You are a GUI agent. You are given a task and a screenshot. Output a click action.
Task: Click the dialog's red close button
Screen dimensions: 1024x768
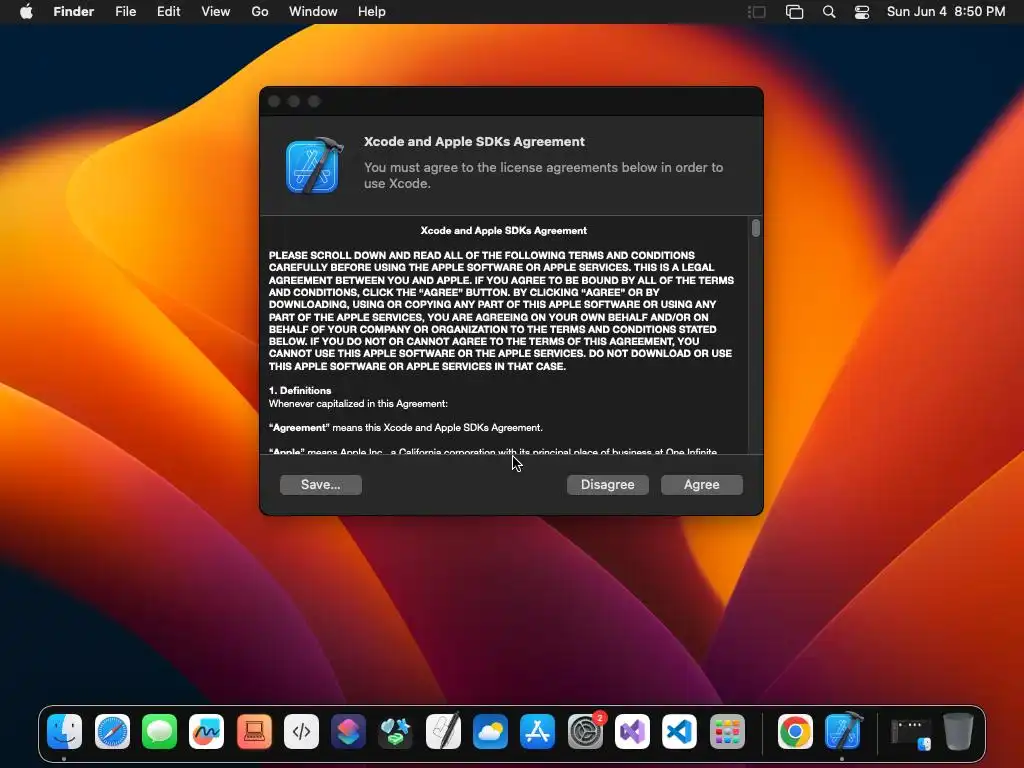[x=274, y=101]
